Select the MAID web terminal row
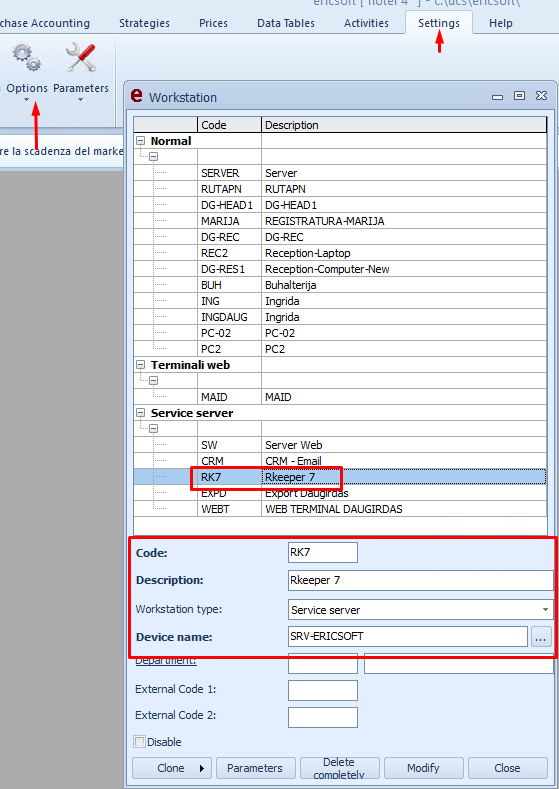559x789 pixels. click(x=340, y=397)
